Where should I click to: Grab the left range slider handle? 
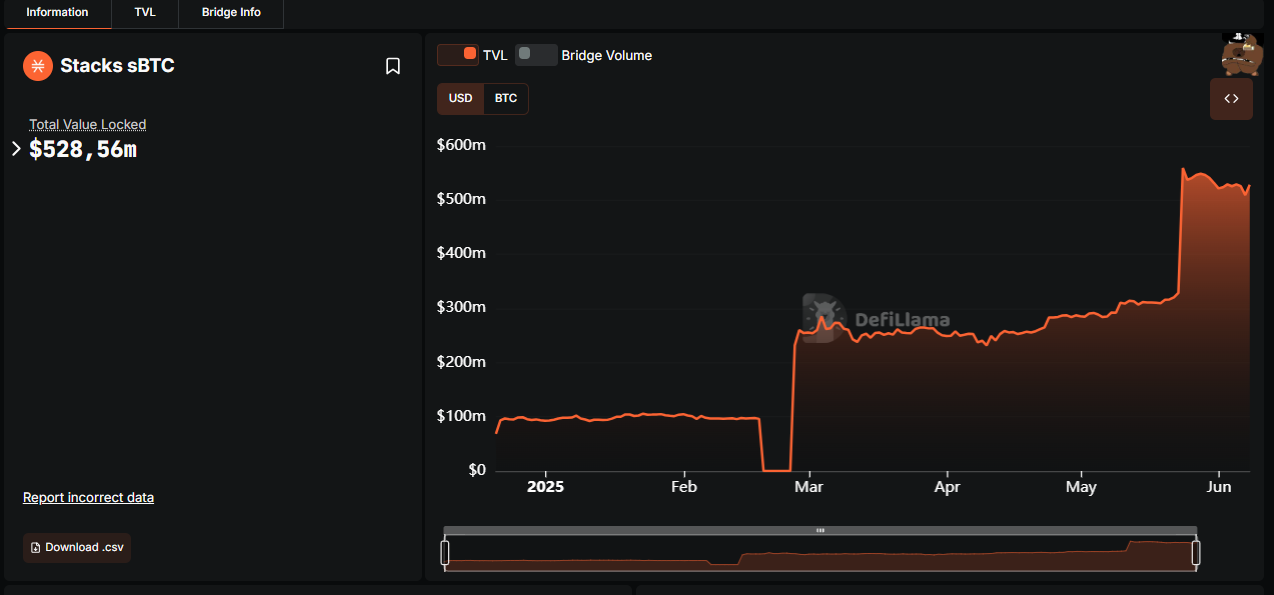pyautogui.click(x=445, y=553)
